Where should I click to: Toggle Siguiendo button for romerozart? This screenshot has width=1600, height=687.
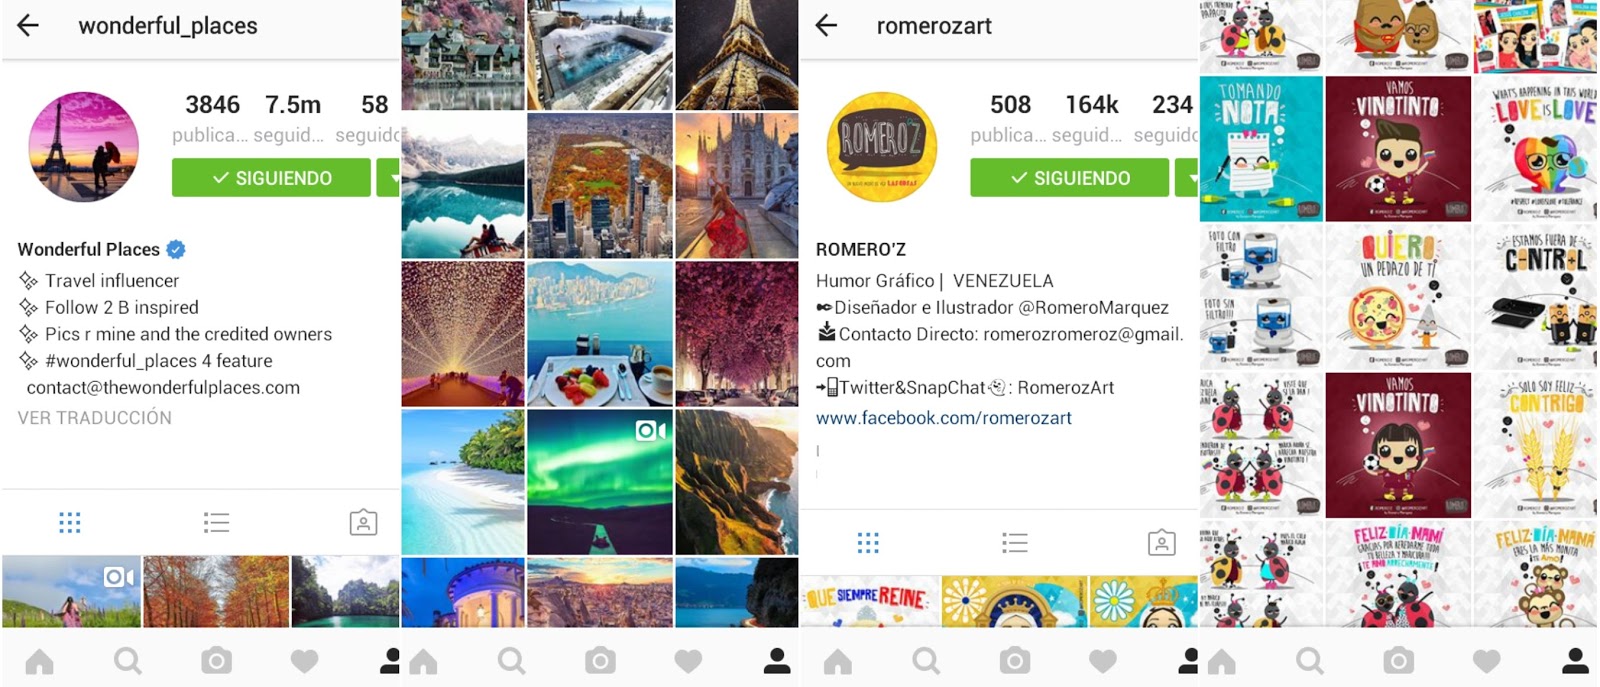pos(1069,178)
